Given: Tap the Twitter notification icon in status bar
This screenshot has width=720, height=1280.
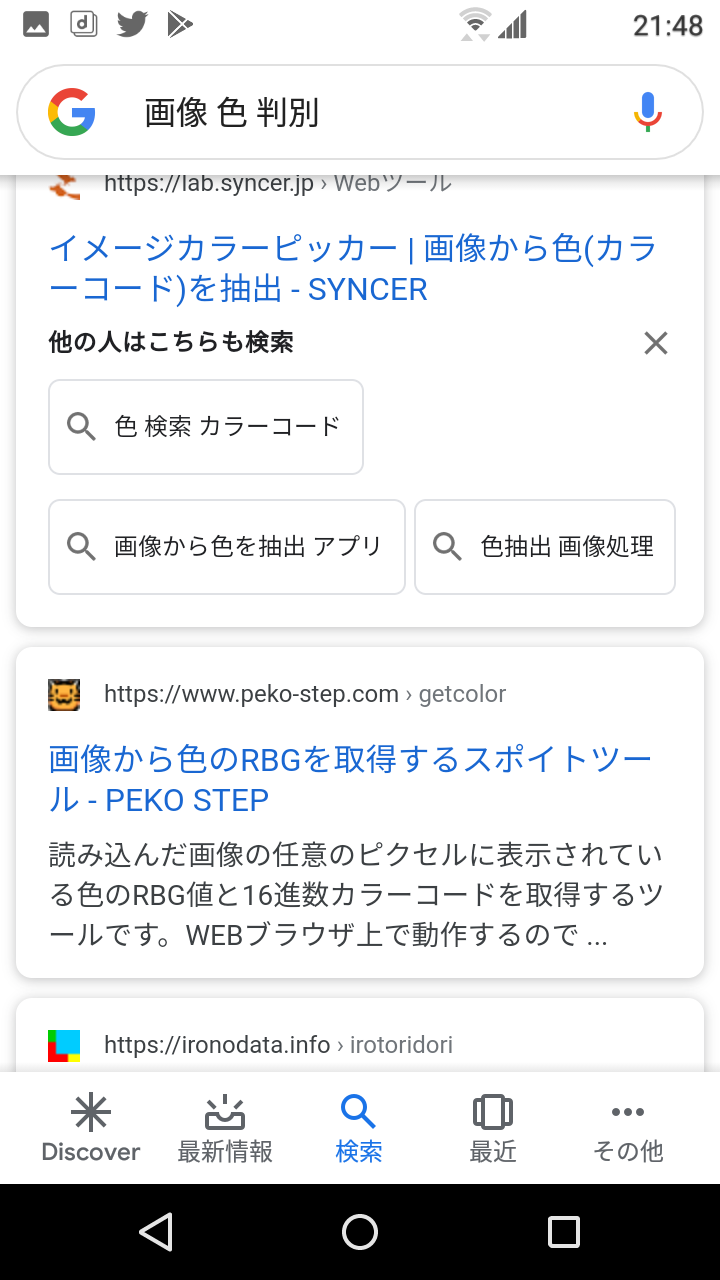Looking at the screenshot, I should click(x=132, y=24).
